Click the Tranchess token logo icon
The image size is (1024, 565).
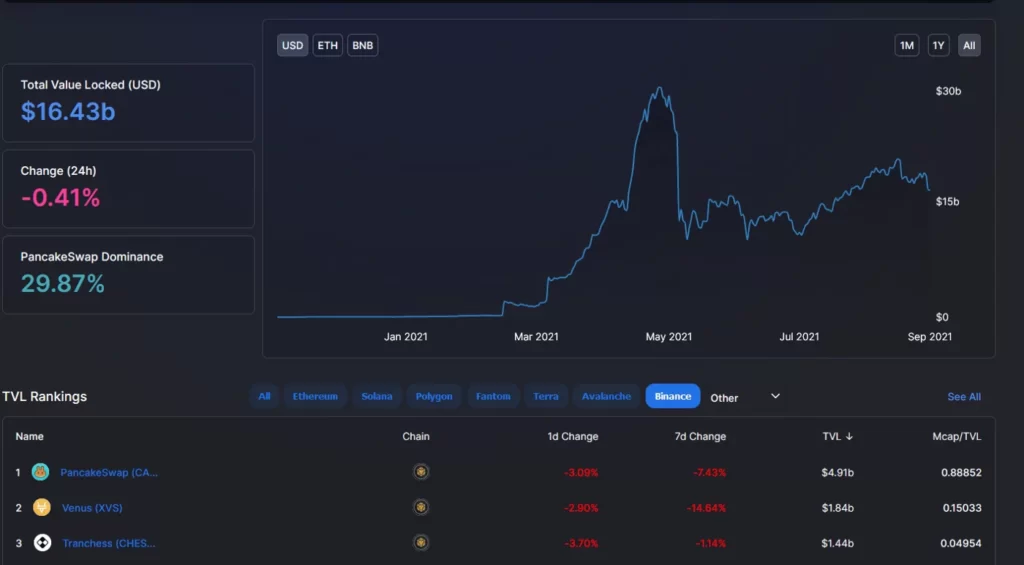tap(41, 543)
